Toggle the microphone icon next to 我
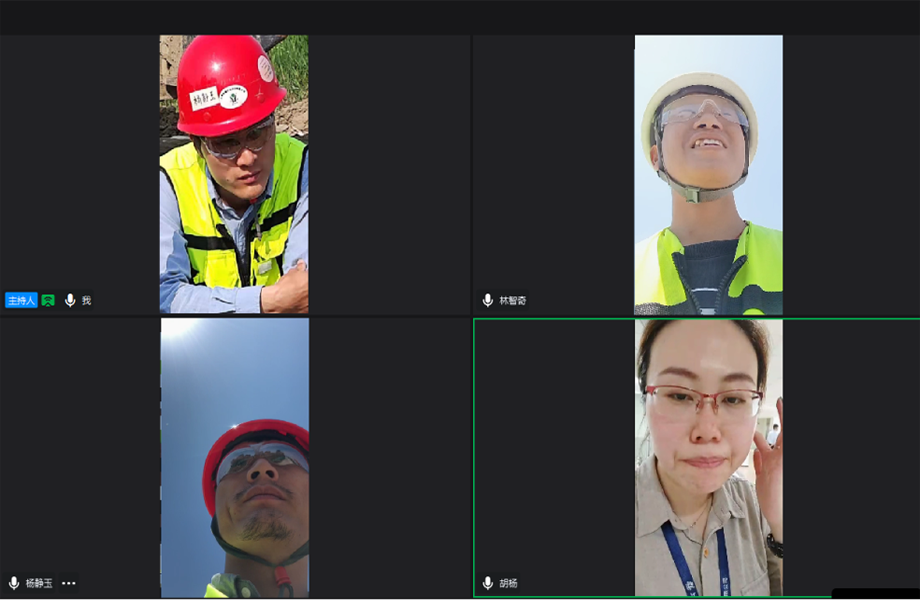Viewport: 920px width, 600px height. (70, 300)
